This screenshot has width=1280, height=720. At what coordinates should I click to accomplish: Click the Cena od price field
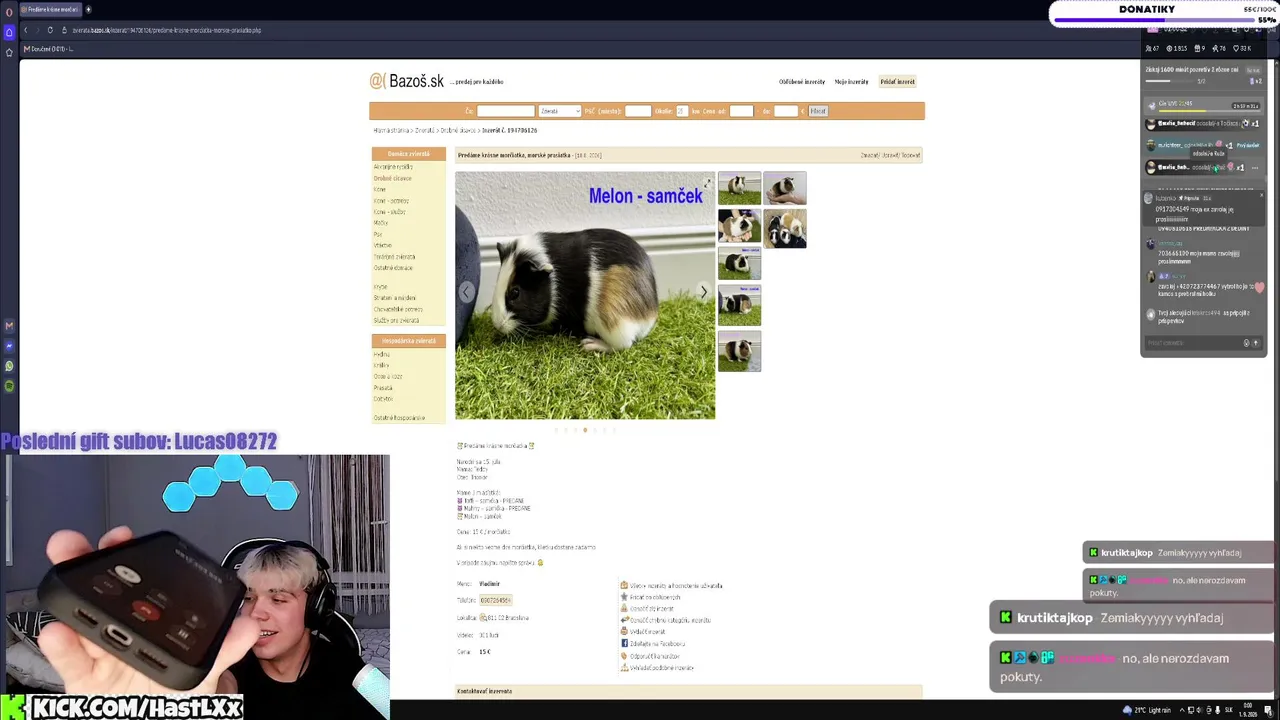tap(741, 111)
